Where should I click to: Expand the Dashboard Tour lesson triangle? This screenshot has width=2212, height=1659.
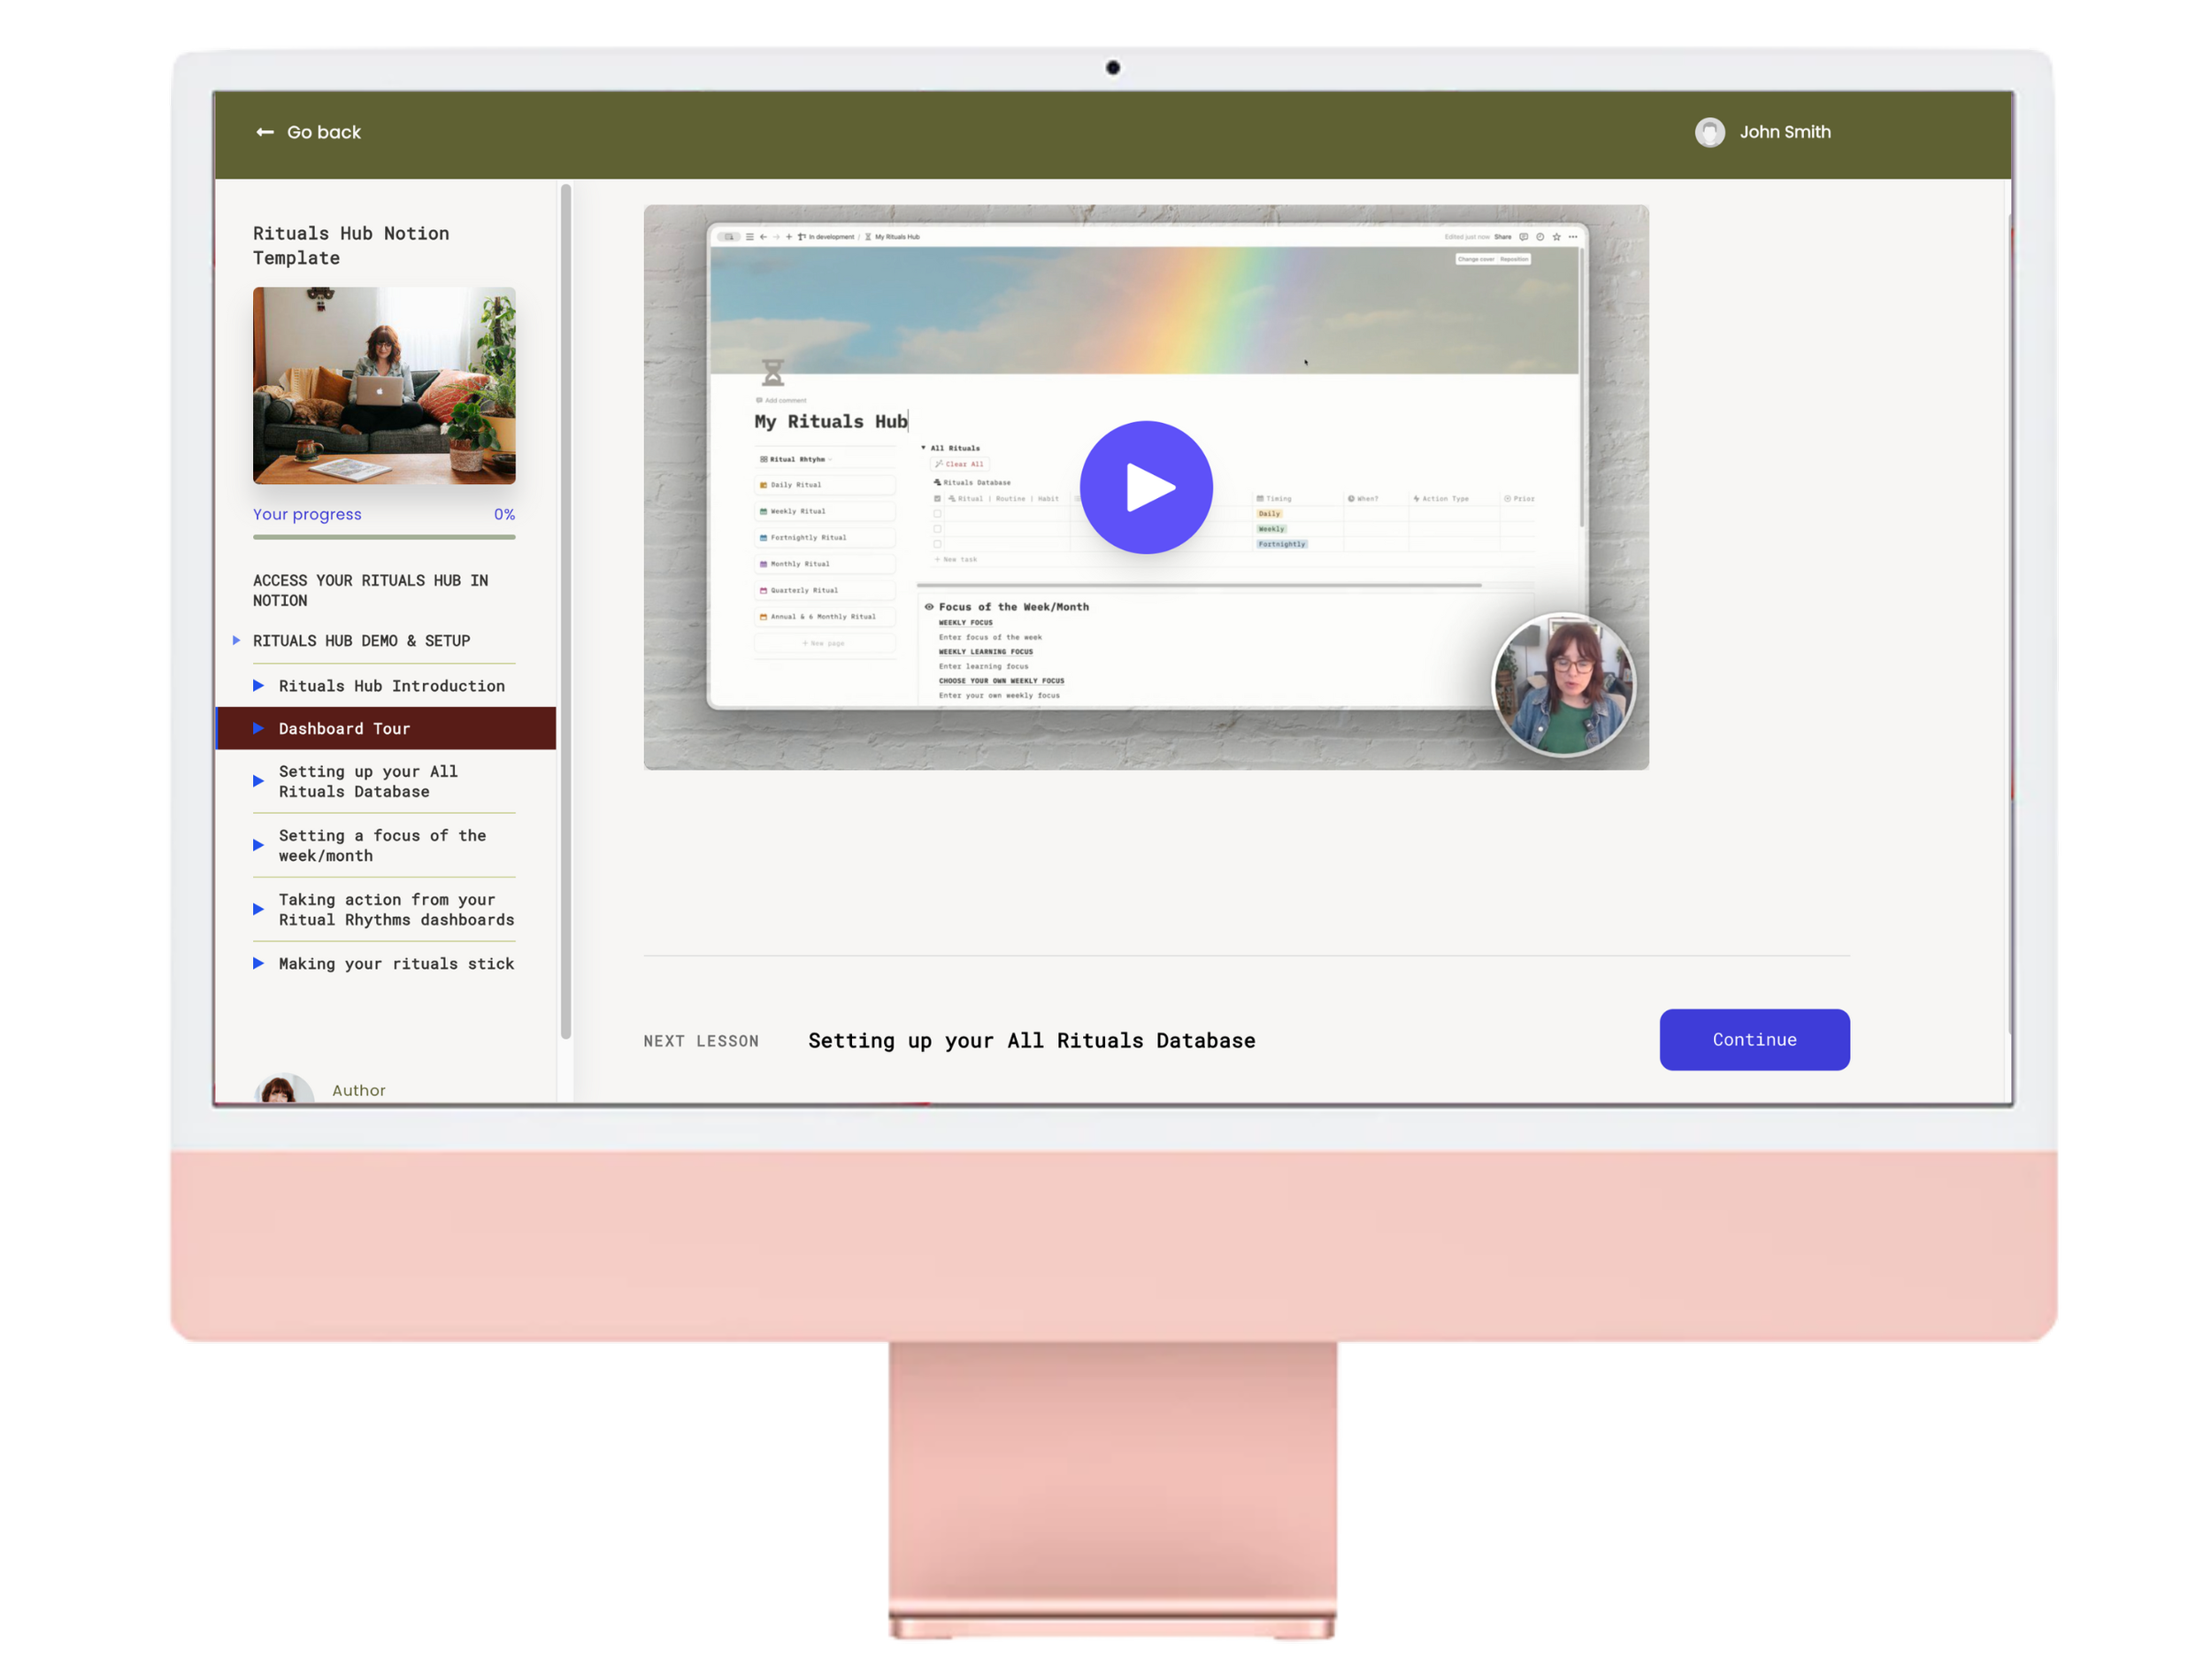coord(259,728)
